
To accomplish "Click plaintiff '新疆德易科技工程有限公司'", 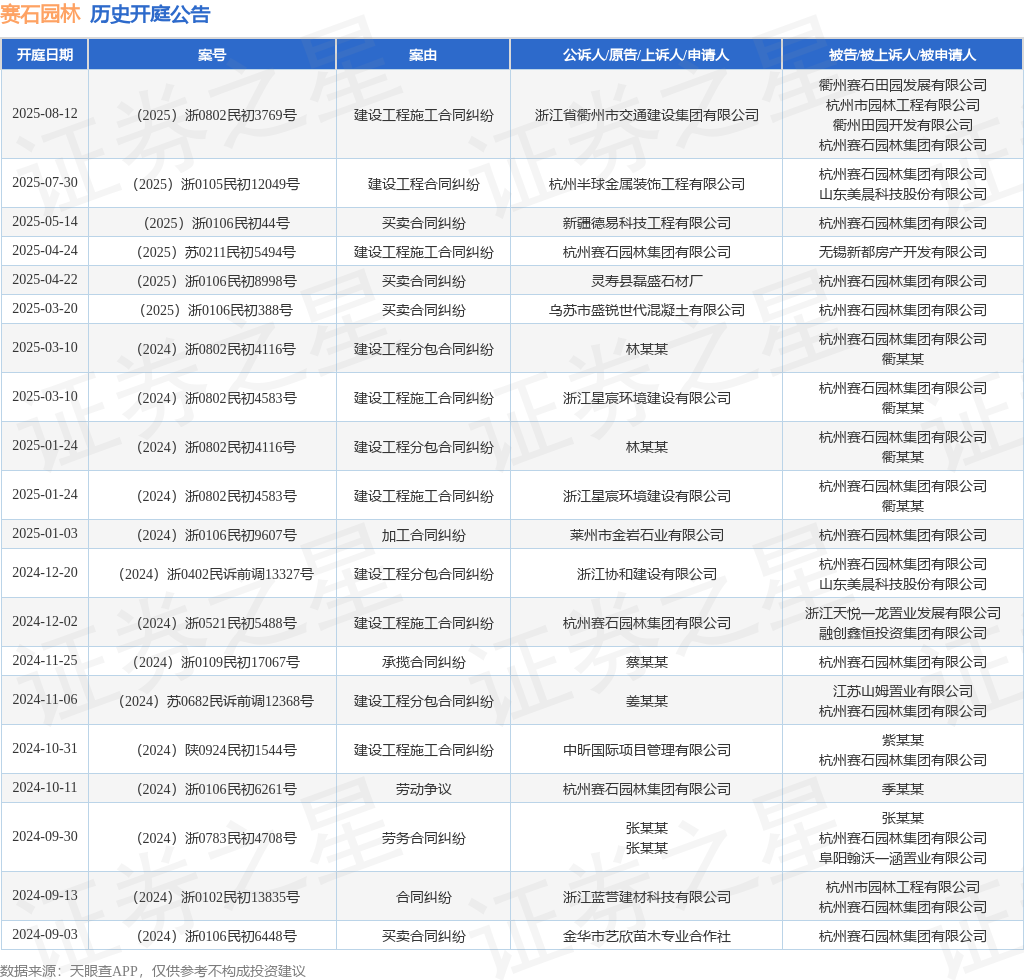I will [x=647, y=223].
